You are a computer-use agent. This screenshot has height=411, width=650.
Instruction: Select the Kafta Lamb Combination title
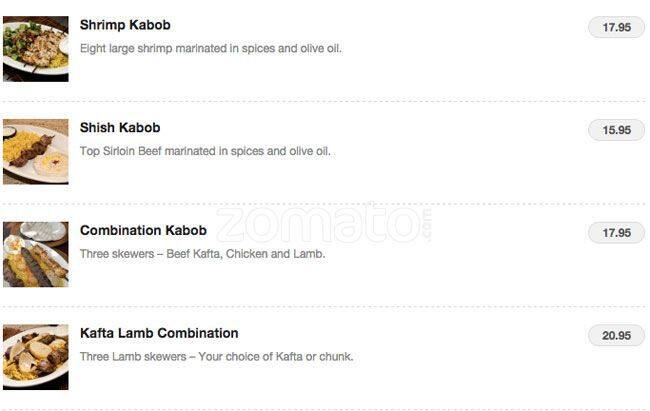click(159, 333)
